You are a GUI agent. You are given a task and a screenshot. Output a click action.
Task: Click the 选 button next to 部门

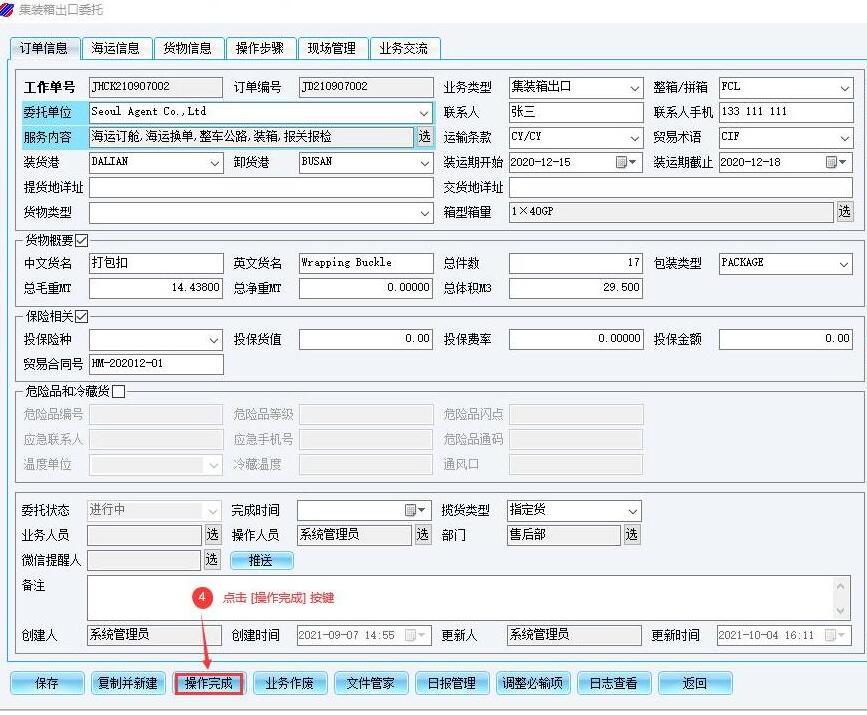(x=632, y=535)
